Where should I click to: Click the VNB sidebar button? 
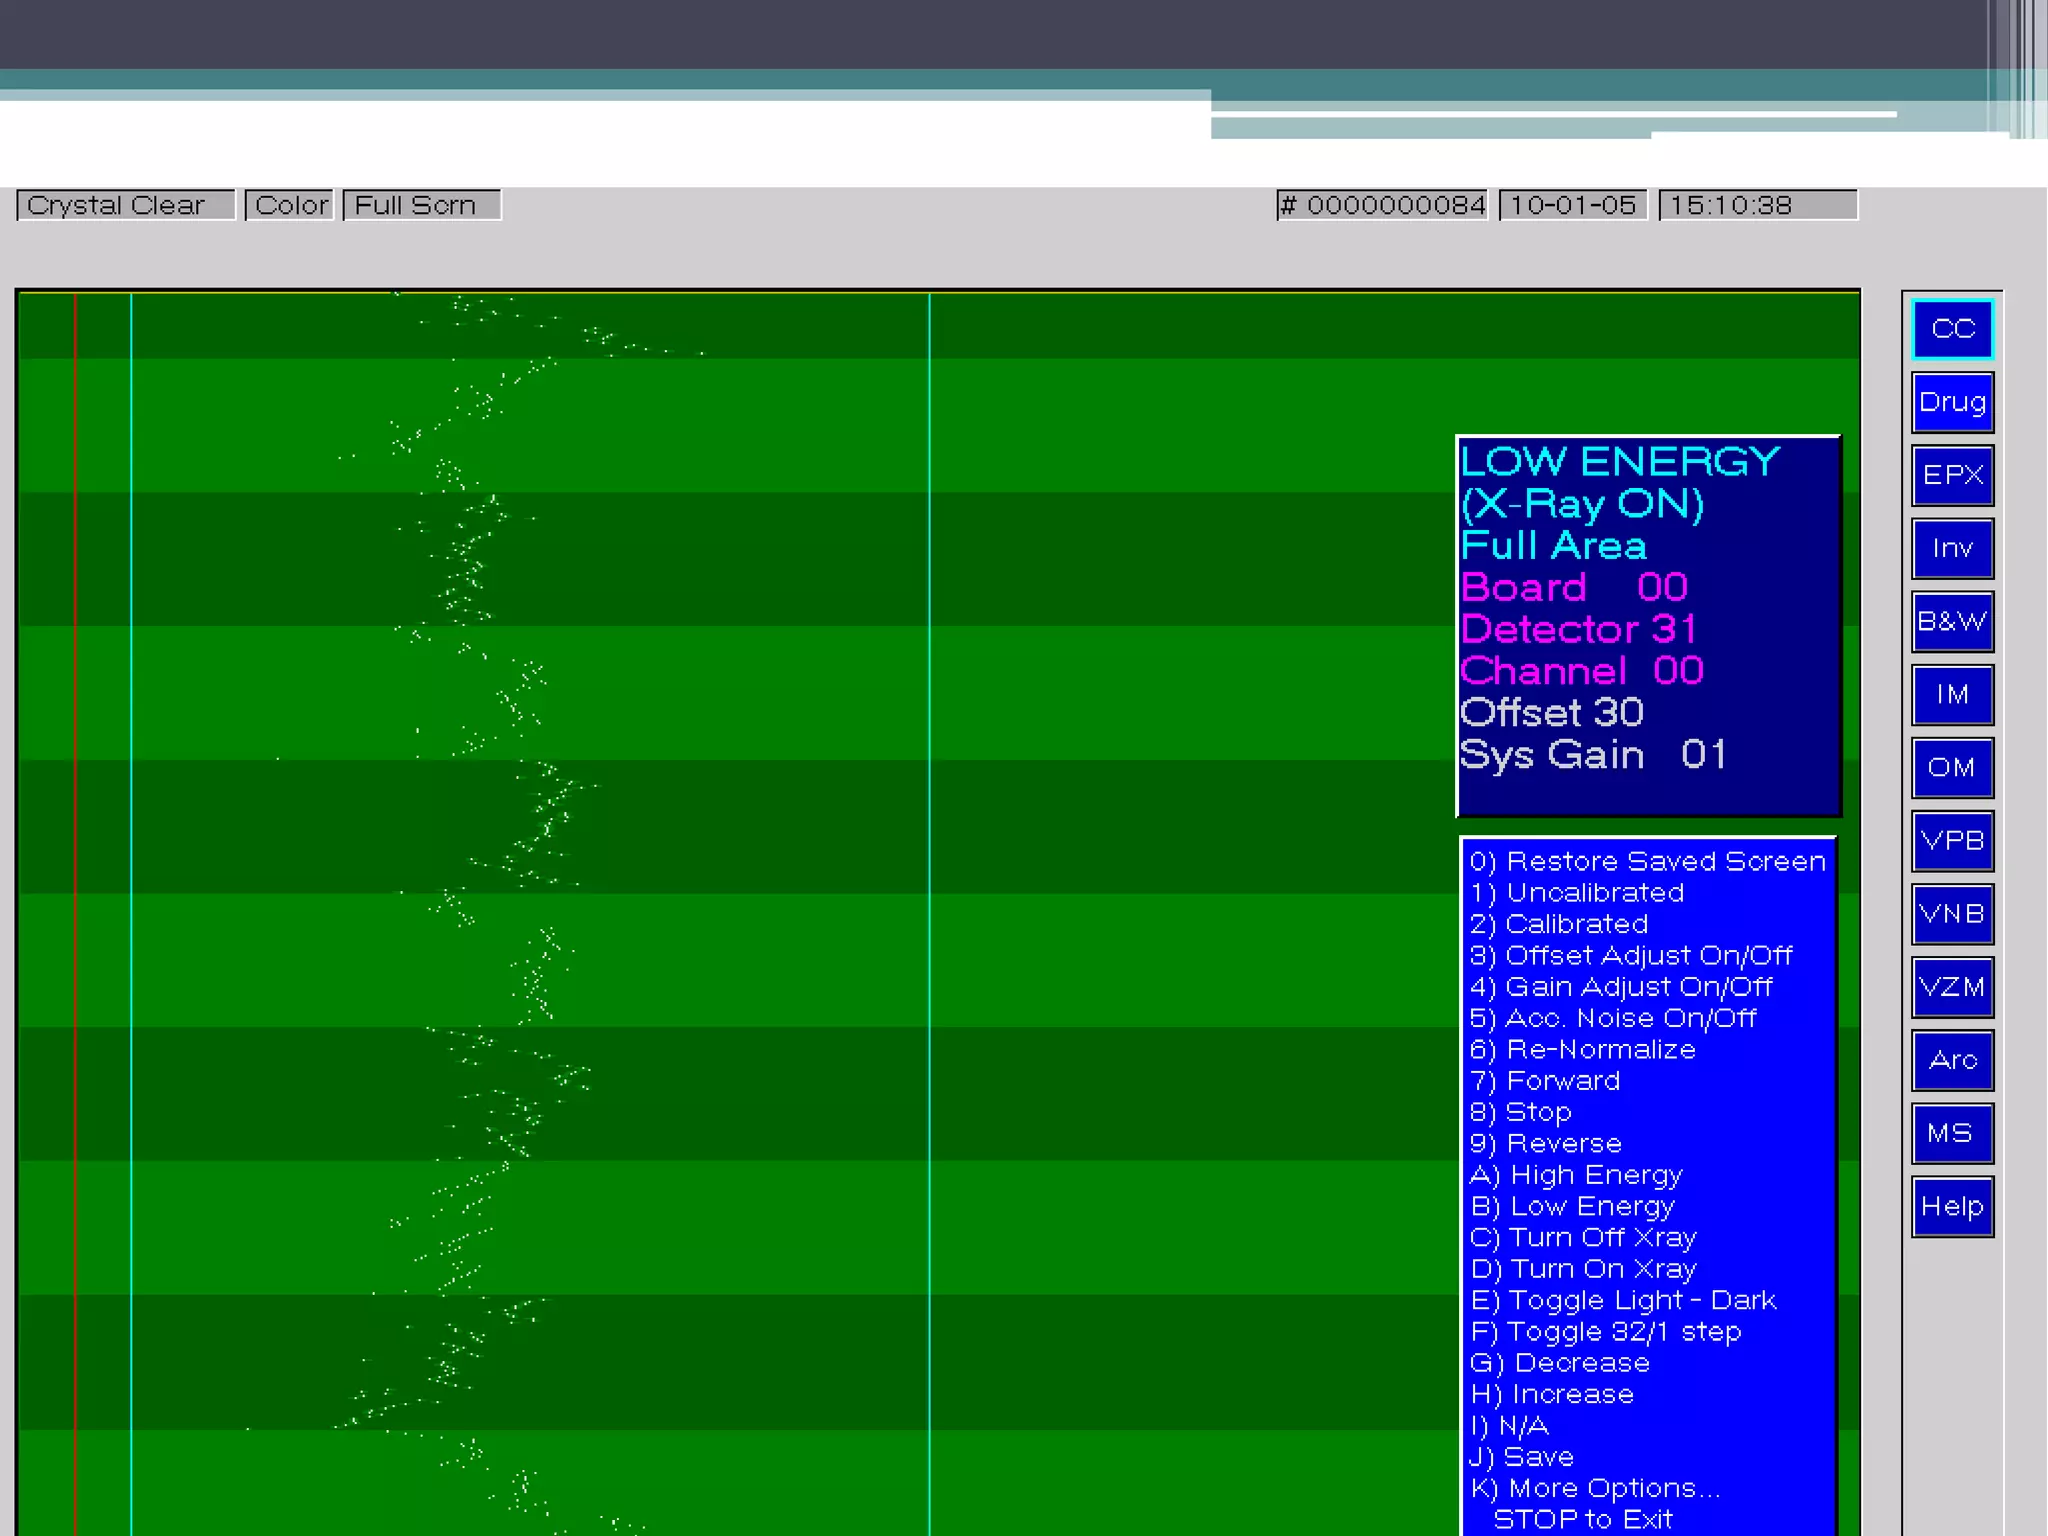(x=1952, y=913)
